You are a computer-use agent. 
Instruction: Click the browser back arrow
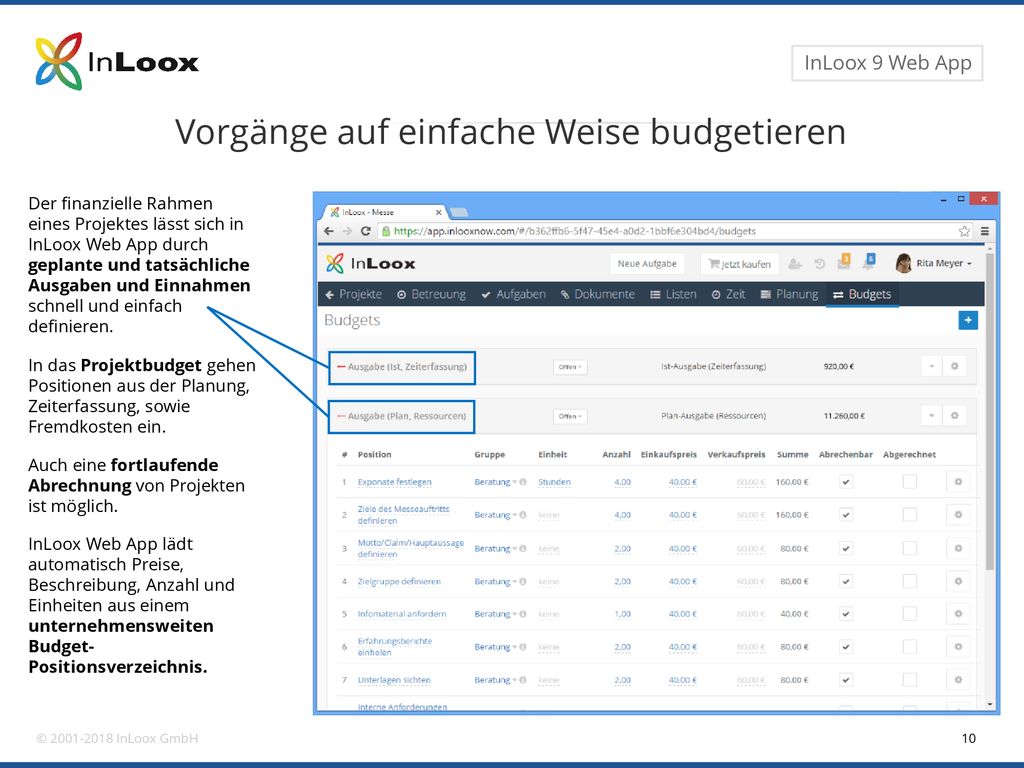[329, 231]
